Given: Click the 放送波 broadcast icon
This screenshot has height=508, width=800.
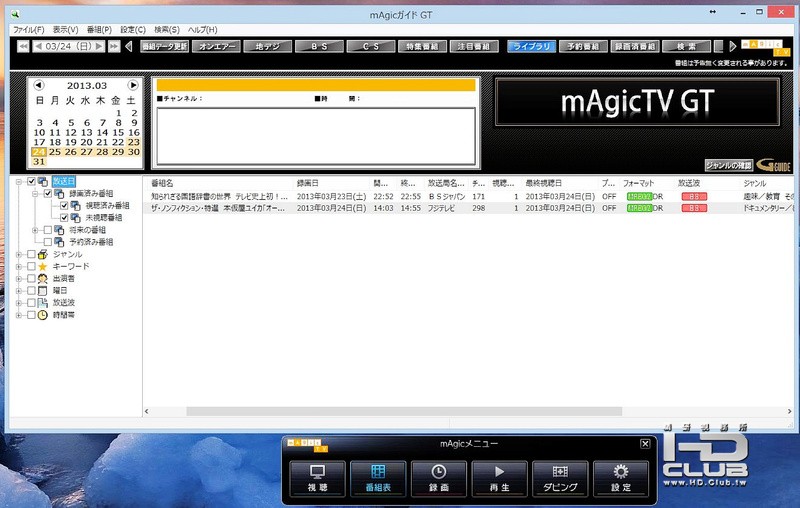Looking at the screenshot, I should pyautogui.click(x=43, y=303).
